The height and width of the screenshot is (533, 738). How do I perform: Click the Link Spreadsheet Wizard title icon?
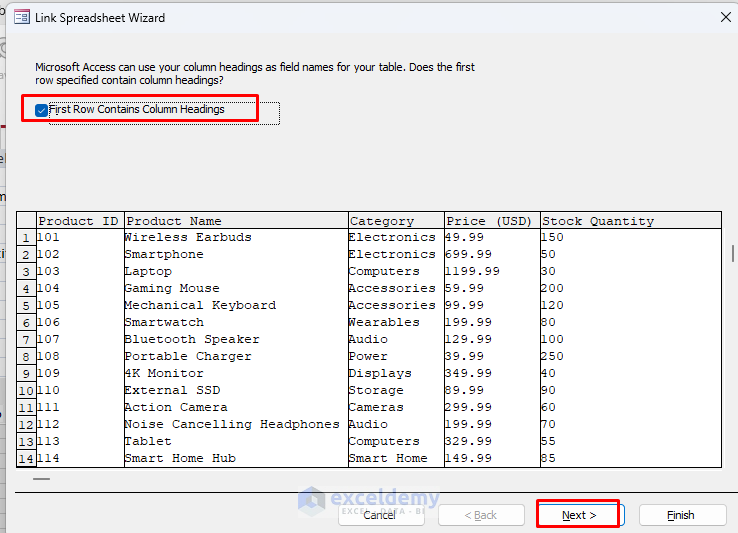(x=22, y=17)
